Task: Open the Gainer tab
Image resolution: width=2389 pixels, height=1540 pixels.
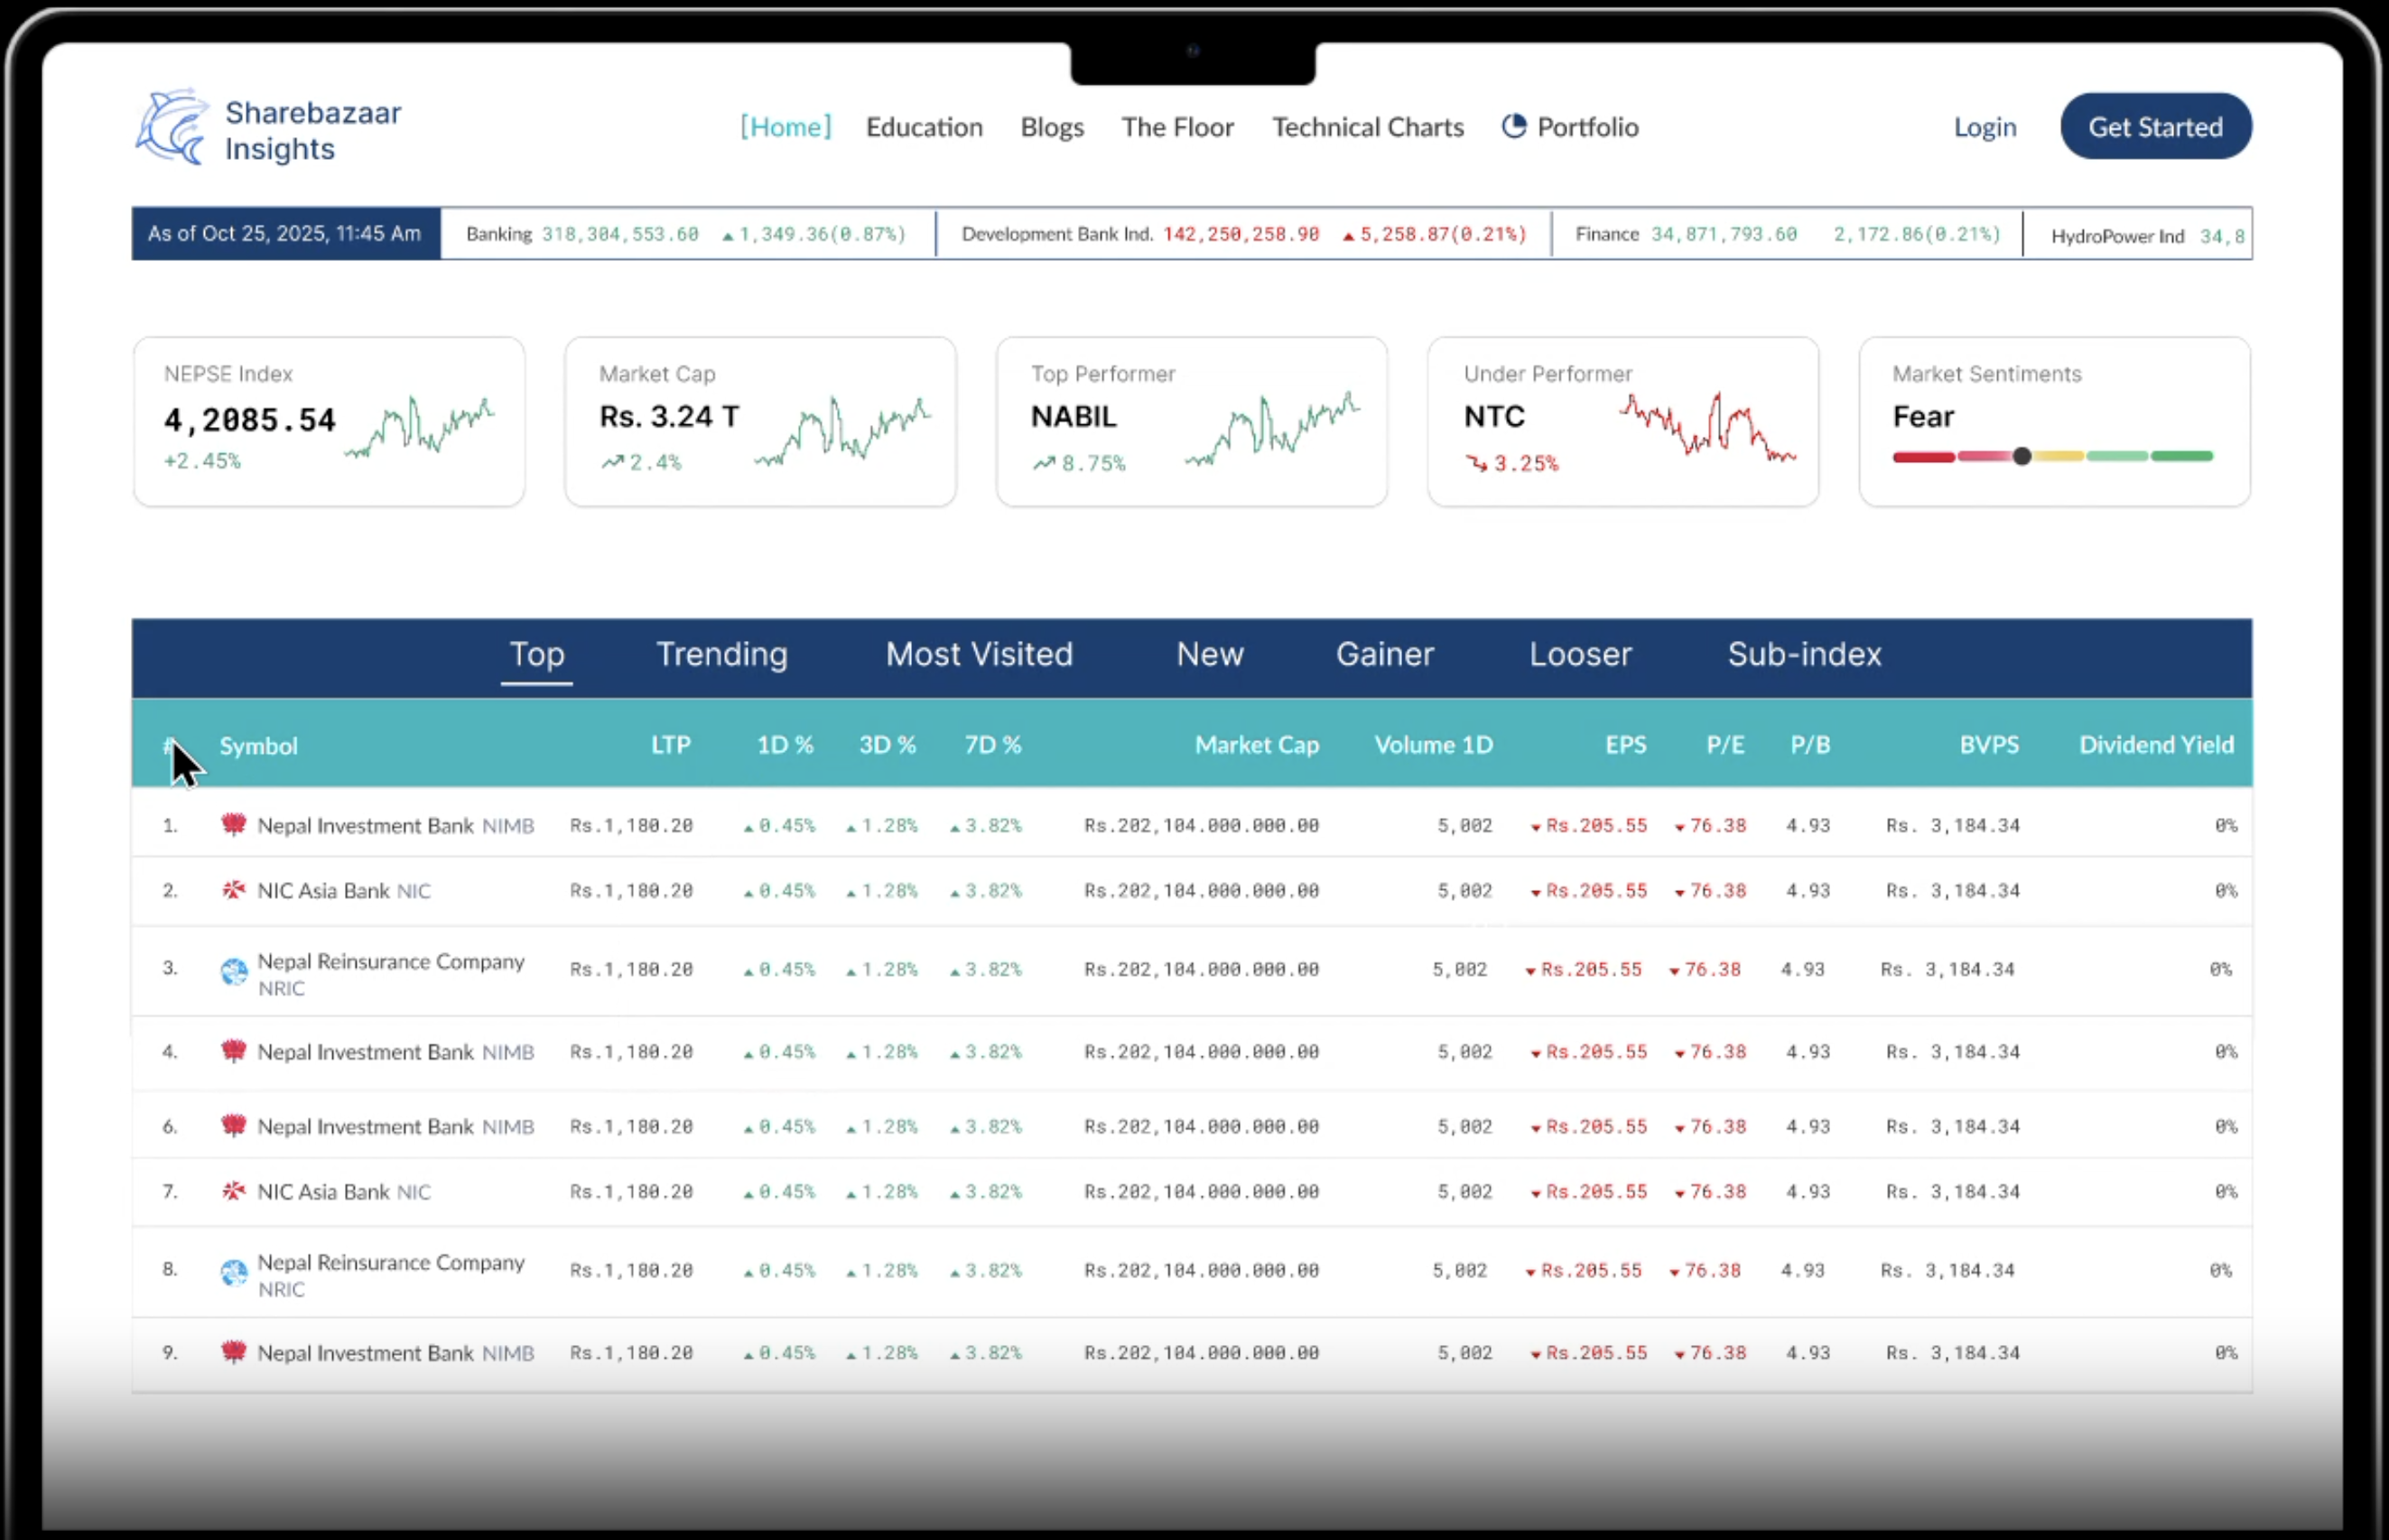Action: point(1385,656)
